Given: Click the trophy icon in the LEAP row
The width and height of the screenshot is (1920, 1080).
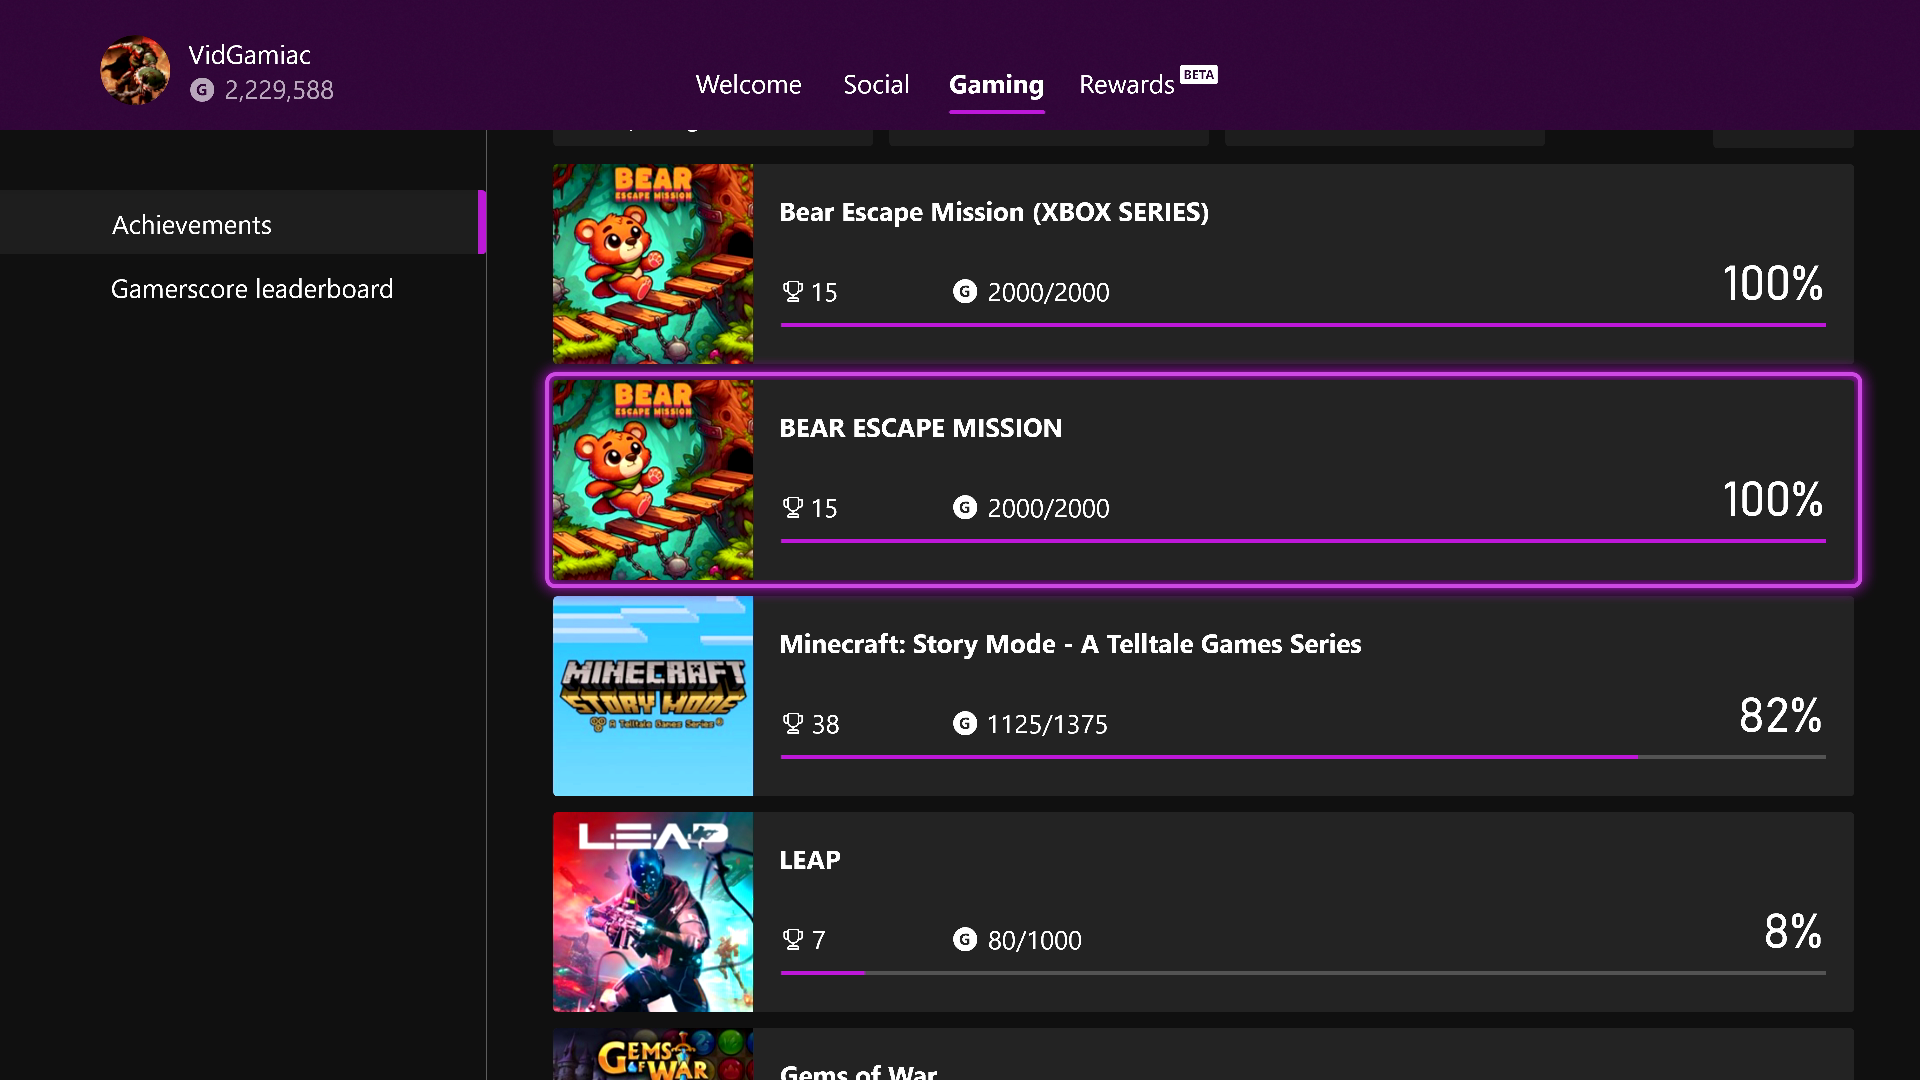Looking at the screenshot, I should pyautogui.click(x=793, y=940).
